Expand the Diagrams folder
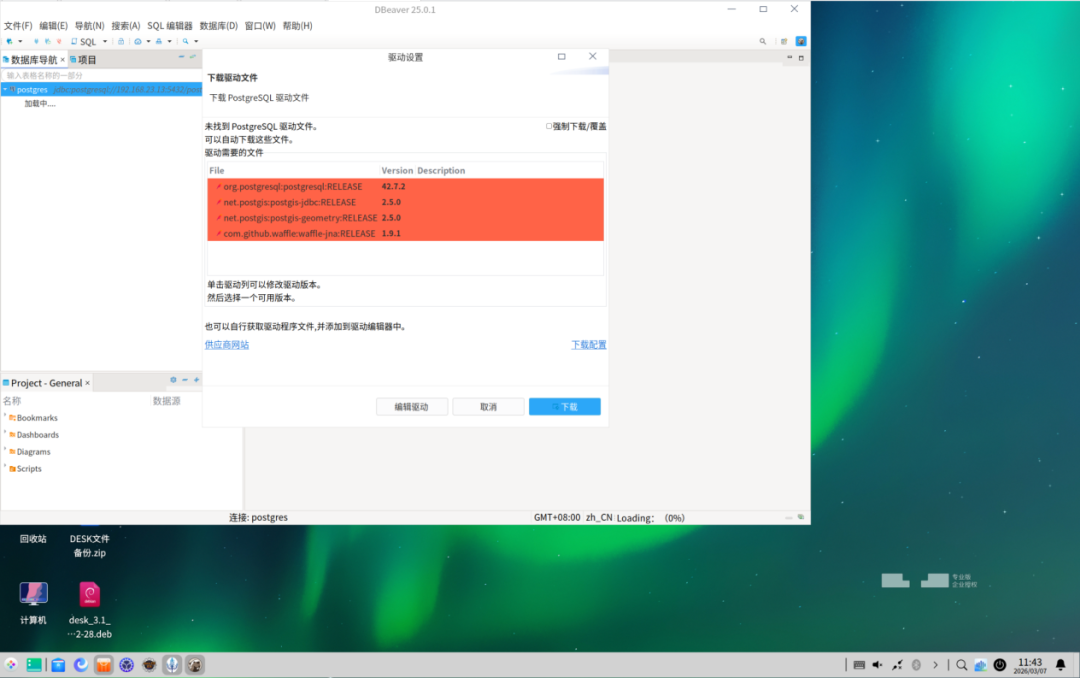The height and width of the screenshot is (678, 1080). coord(5,450)
